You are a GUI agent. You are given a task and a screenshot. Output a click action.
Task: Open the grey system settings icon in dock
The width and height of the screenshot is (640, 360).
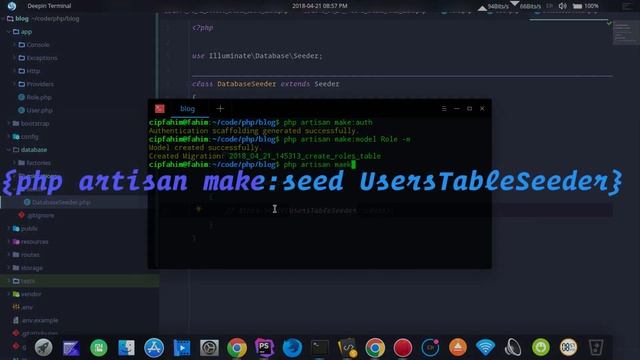pyautogui.click(x=209, y=348)
